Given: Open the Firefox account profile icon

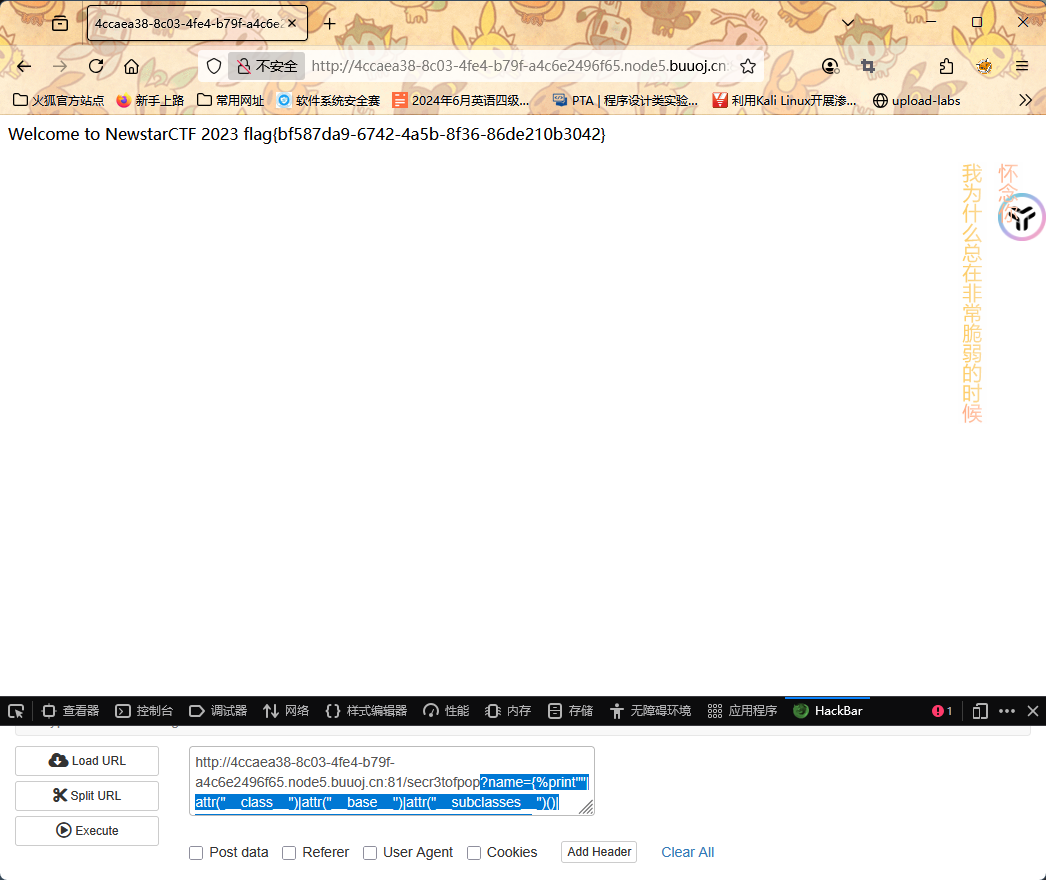Looking at the screenshot, I should coord(830,66).
